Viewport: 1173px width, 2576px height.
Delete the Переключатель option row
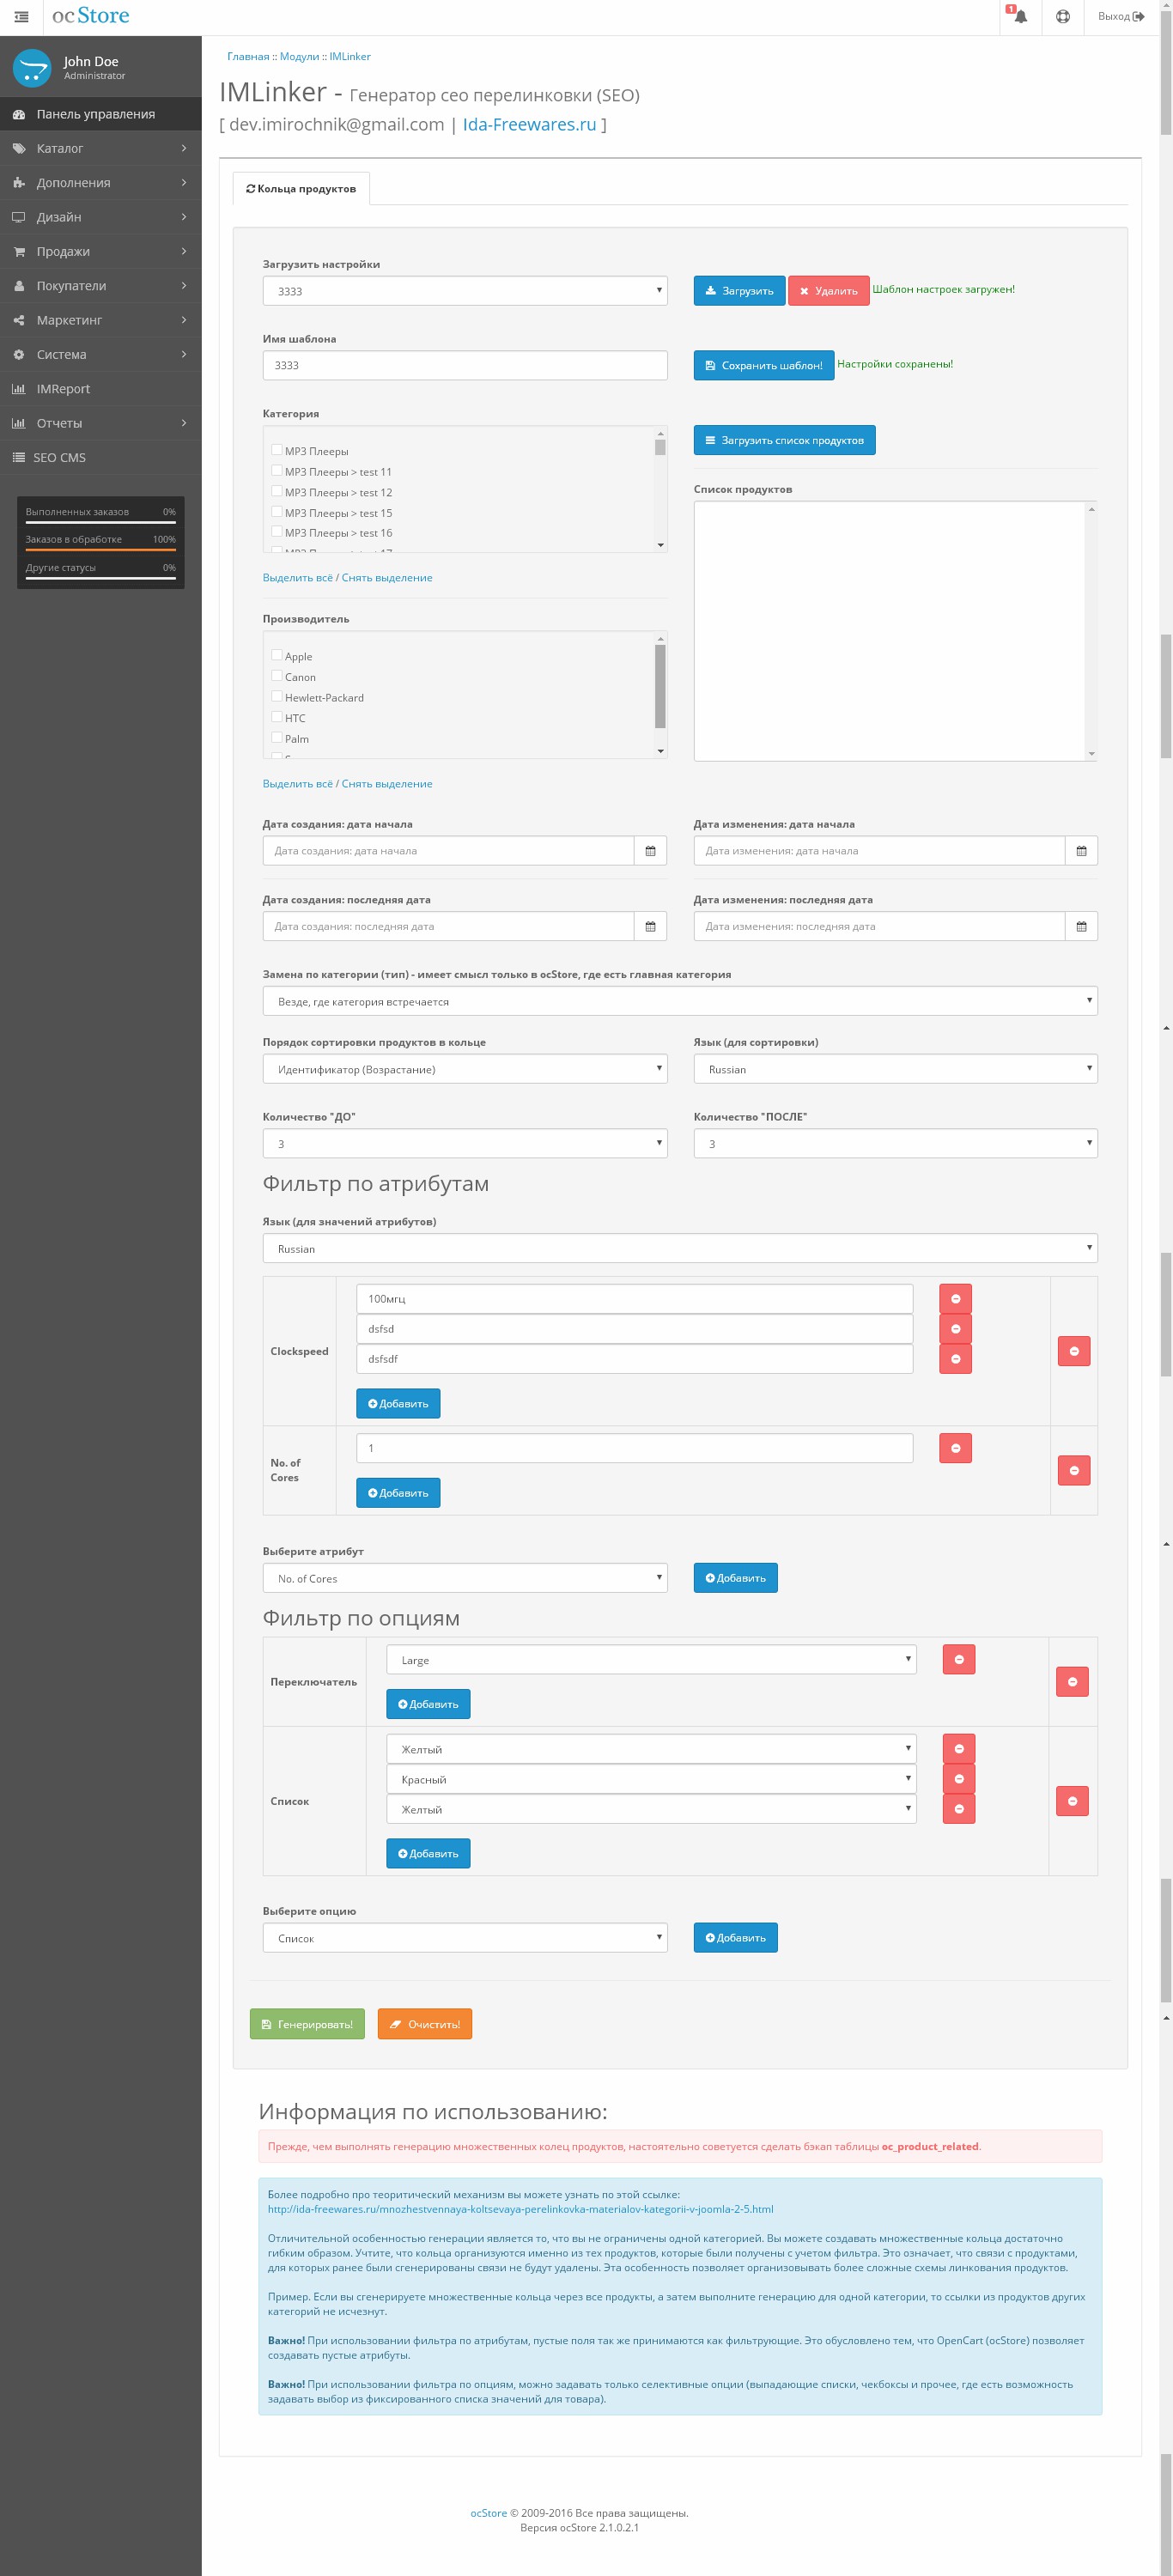click(x=1072, y=1681)
